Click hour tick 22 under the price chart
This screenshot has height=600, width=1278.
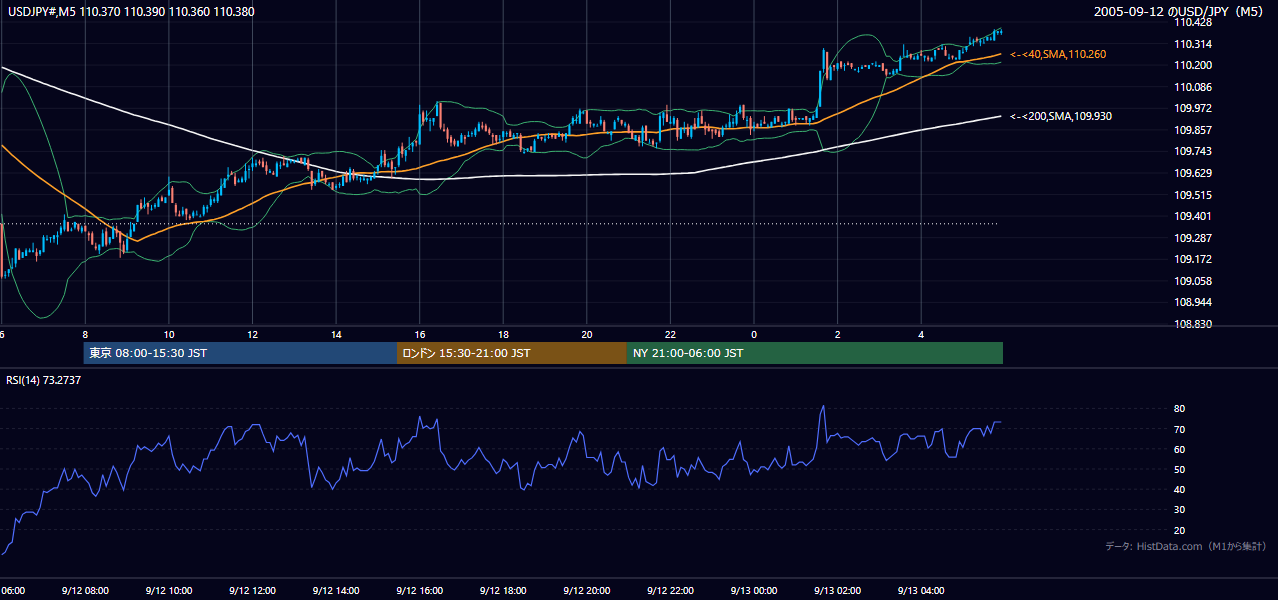coord(671,334)
